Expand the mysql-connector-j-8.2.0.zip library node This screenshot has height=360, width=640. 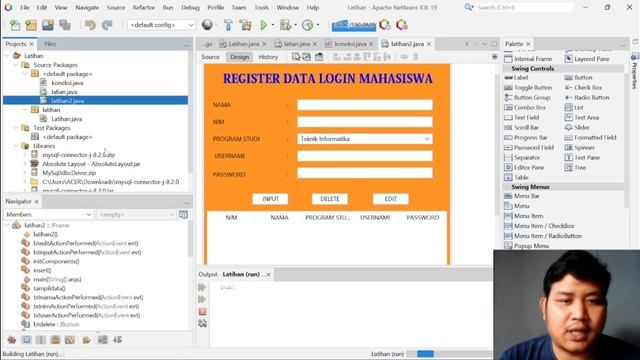click(25, 155)
